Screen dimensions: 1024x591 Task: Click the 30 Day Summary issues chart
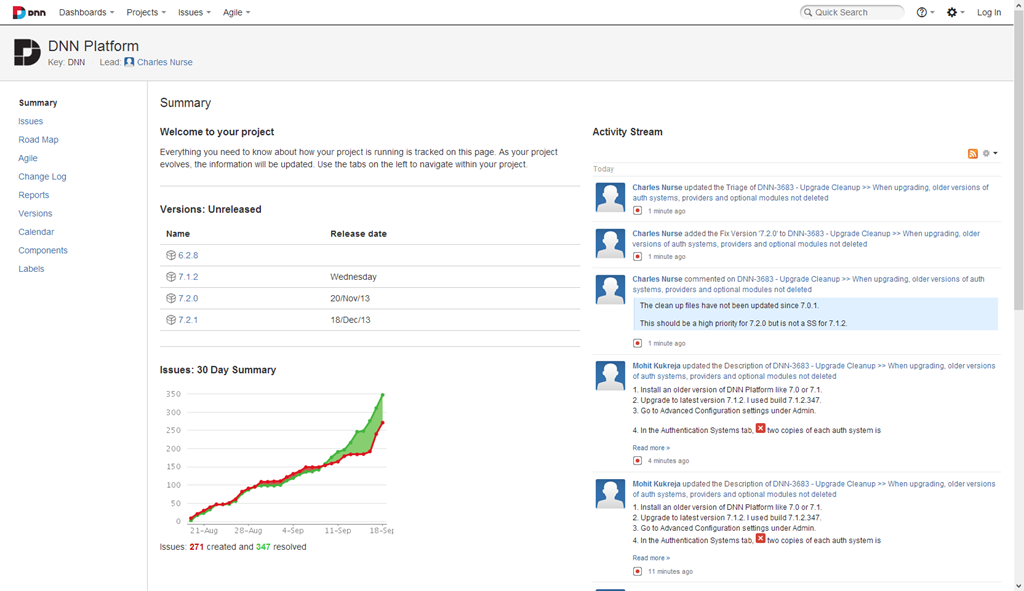(x=277, y=461)
